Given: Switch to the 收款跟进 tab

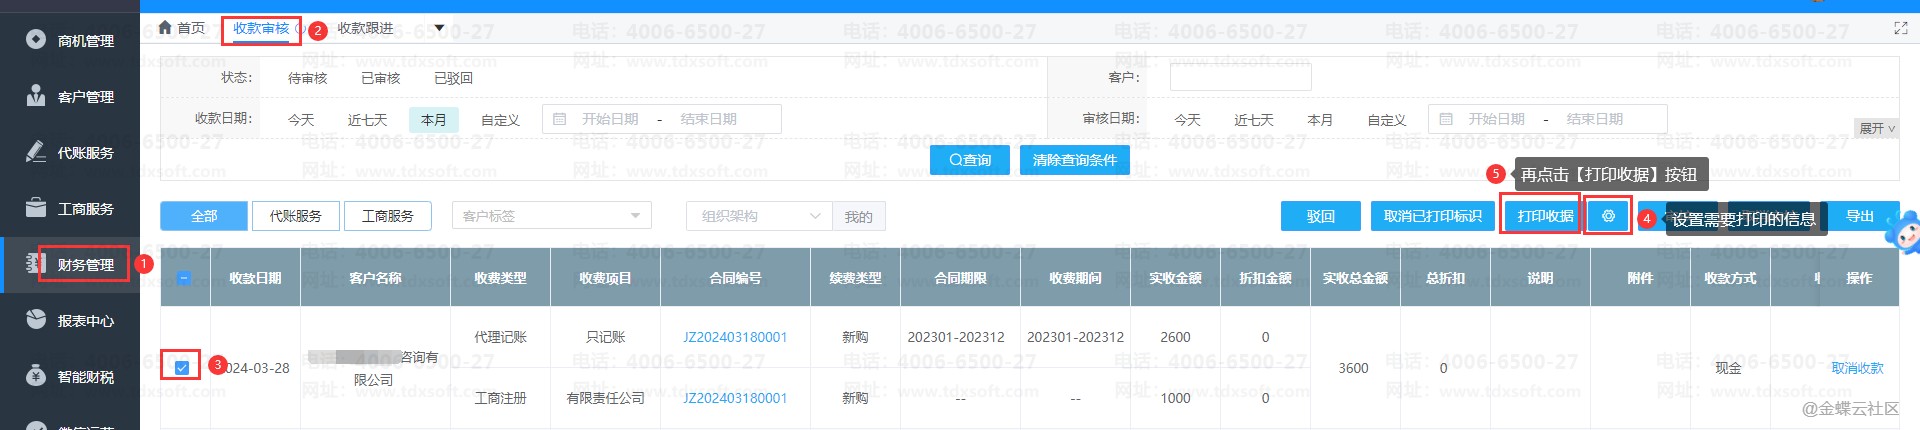Looking at the screenshot, I should (x=365, y=28).
